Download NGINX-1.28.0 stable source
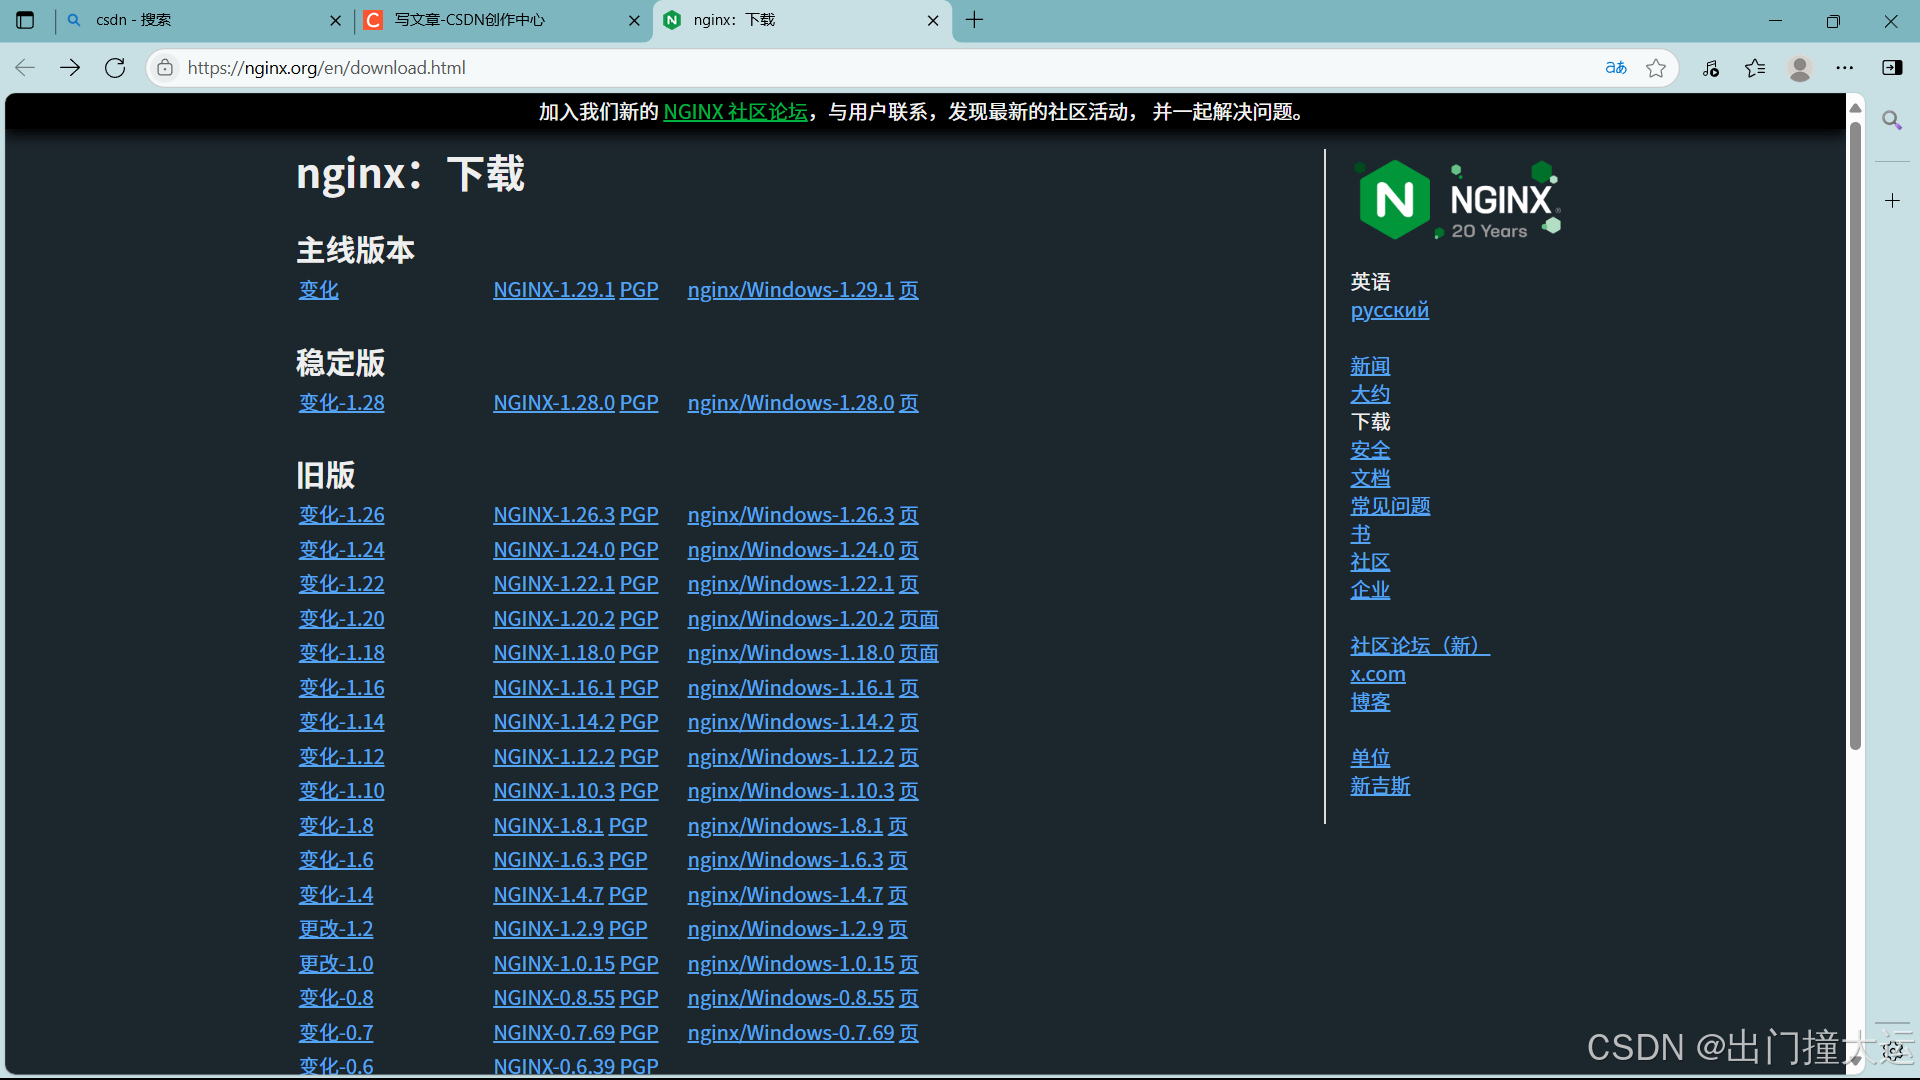 point(554,403)
